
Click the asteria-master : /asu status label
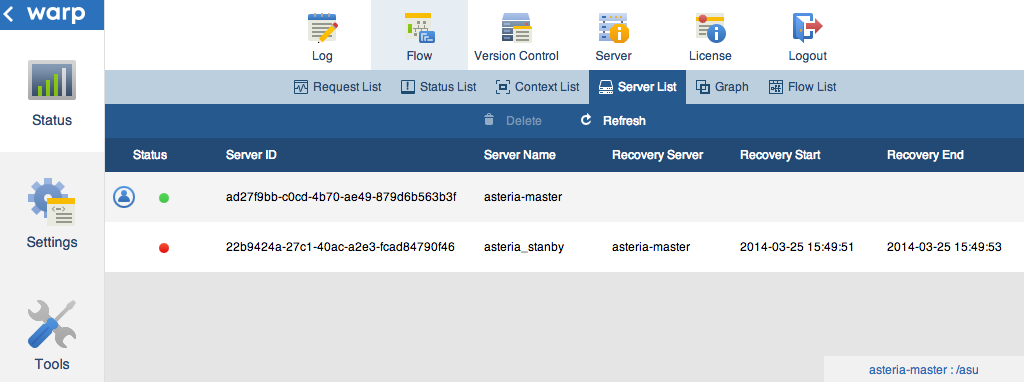pos(923,370)
